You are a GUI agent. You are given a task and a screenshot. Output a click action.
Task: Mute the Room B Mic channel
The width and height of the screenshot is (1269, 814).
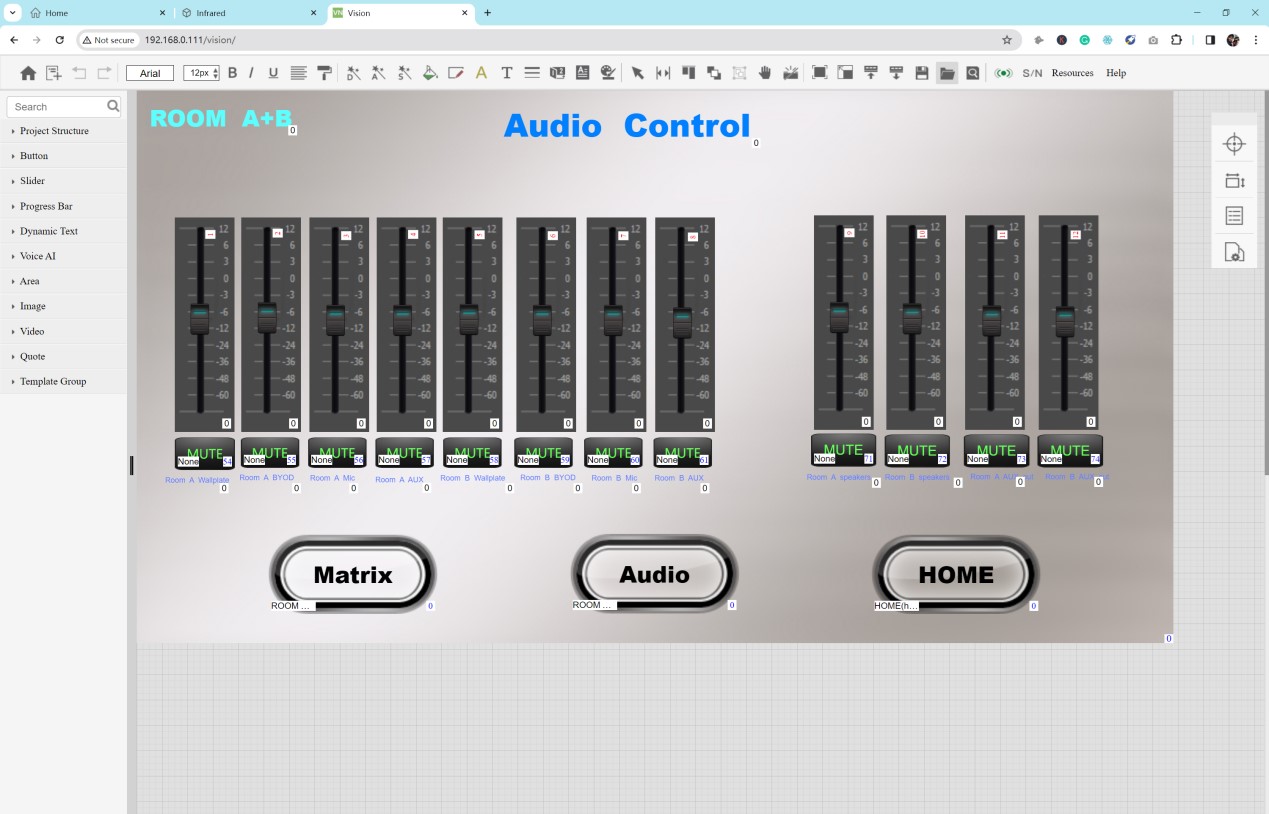(613, 453)
